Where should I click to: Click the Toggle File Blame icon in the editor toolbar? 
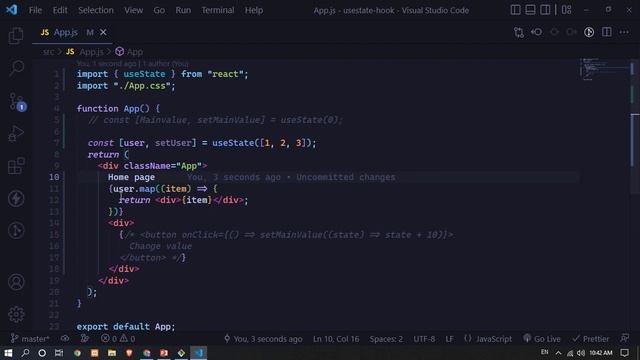(x=589, y=32)
